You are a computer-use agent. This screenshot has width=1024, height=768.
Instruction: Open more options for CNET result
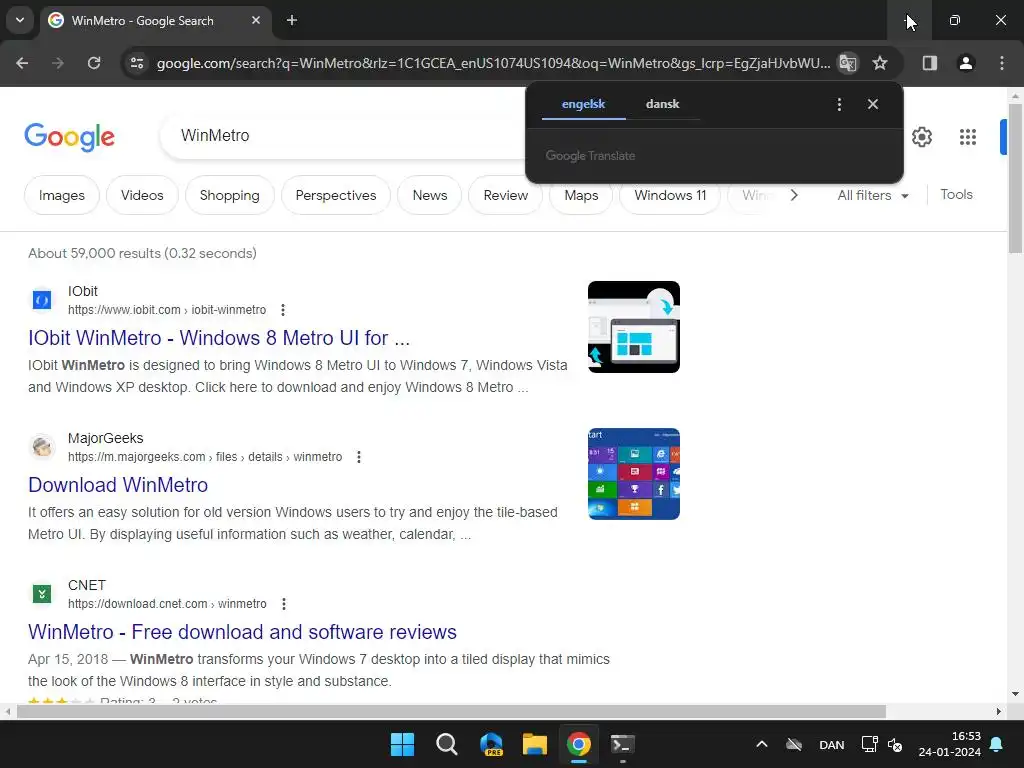(x=283, y=603)
